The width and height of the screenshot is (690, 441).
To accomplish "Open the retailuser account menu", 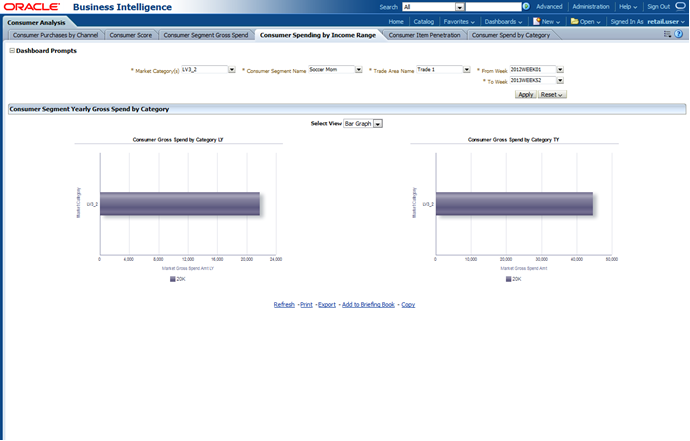I will pyautogui.click(x=666, y=22).
